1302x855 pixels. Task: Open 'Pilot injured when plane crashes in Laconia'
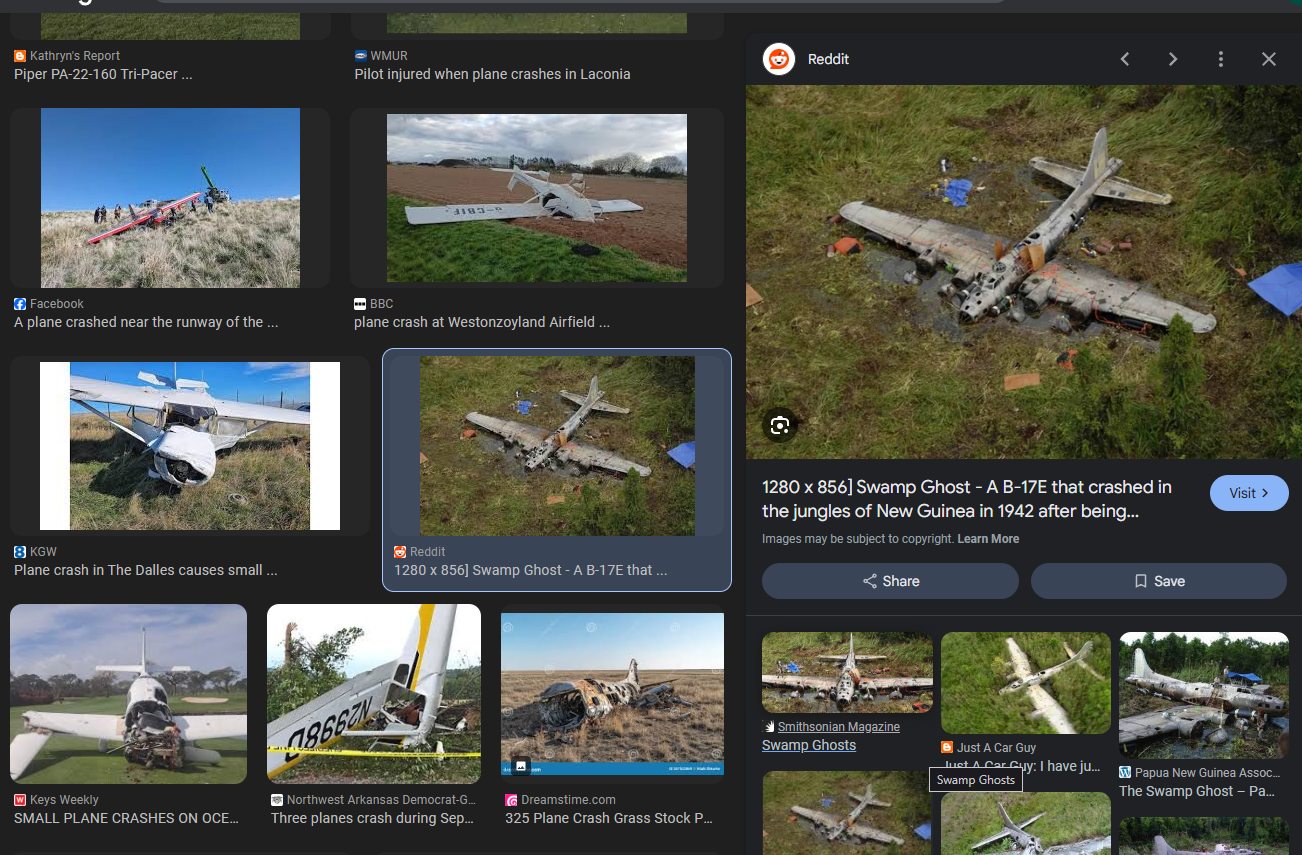pos(492,74)
